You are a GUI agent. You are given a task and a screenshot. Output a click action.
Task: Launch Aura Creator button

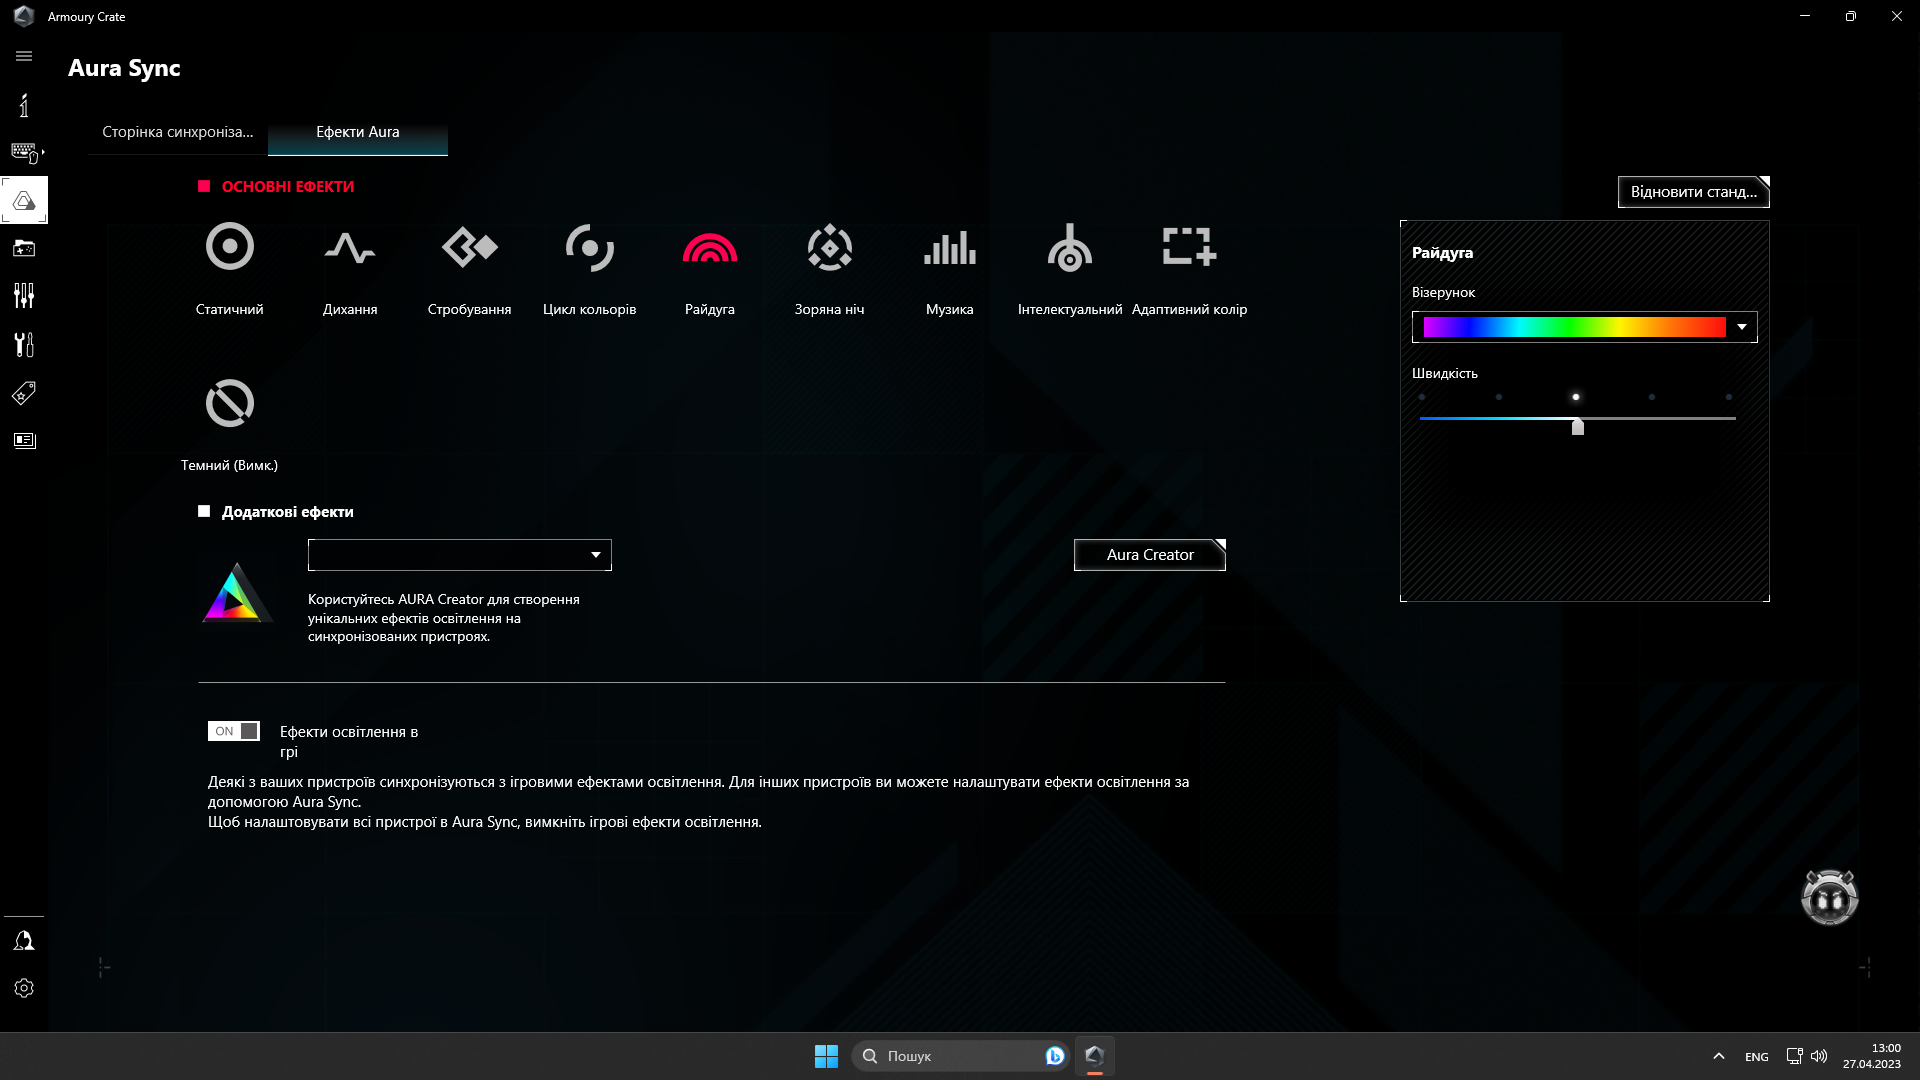pos(1149,555)
